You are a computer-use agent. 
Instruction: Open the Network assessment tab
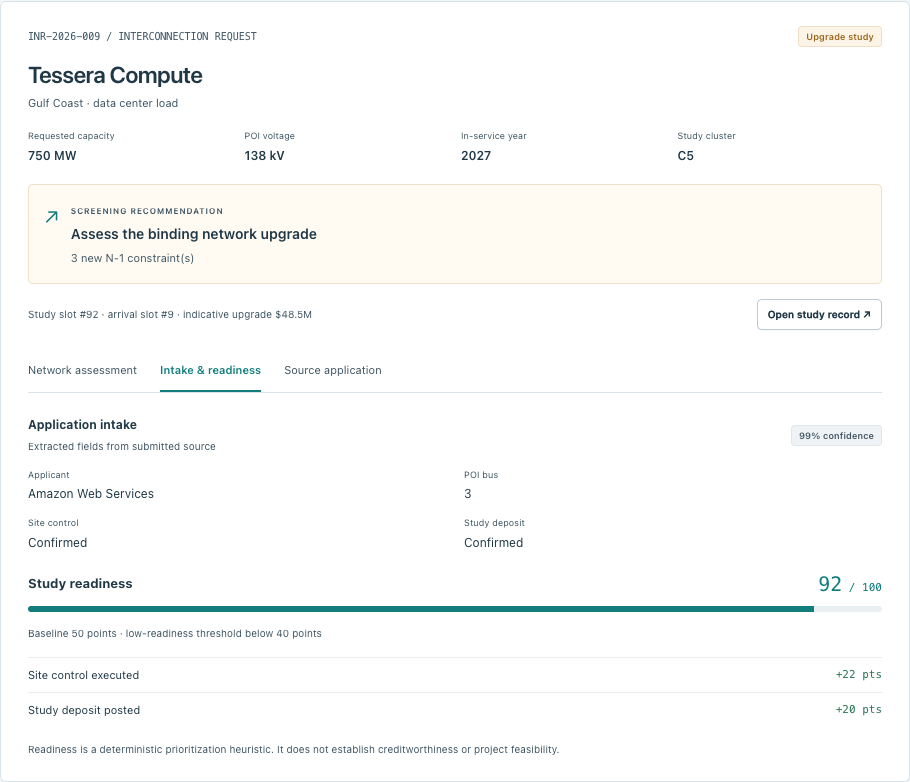pyautogui.click(x=82, y=370)
